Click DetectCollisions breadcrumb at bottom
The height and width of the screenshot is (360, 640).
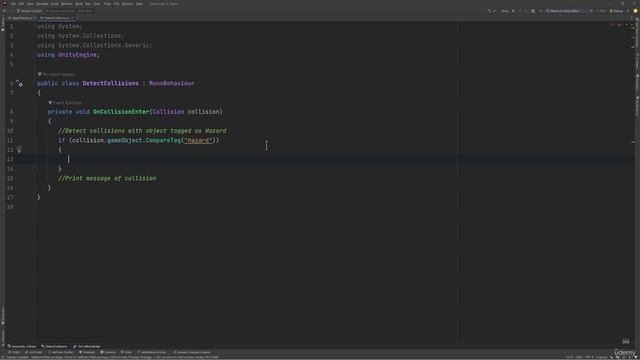point(54,346)
